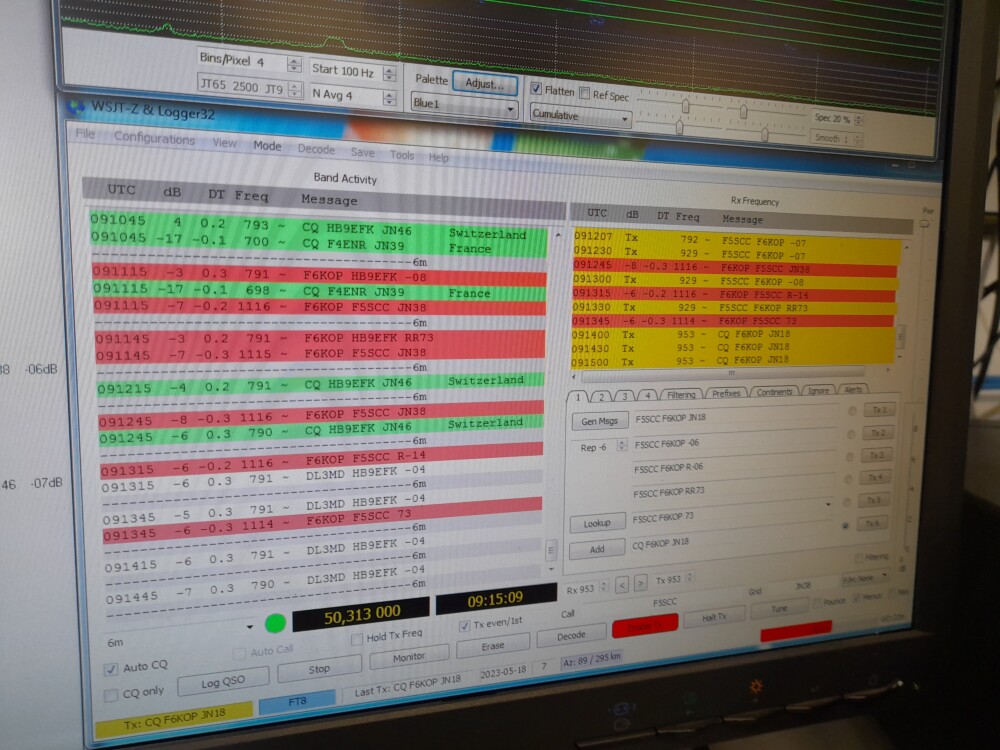Click the Log QSO button
This screenshot has height=750, width=1000.
coord(223,682)
